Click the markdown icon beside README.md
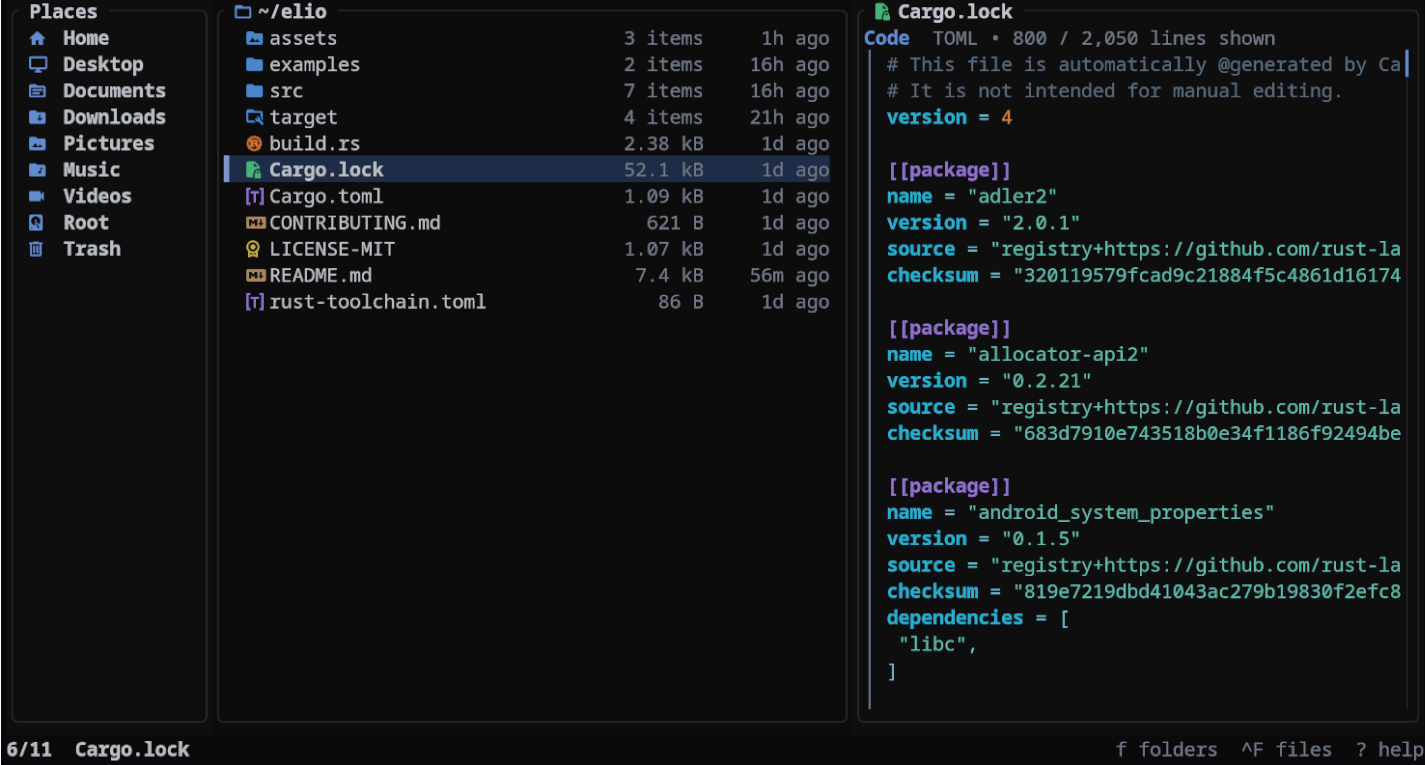 point(254,276)
